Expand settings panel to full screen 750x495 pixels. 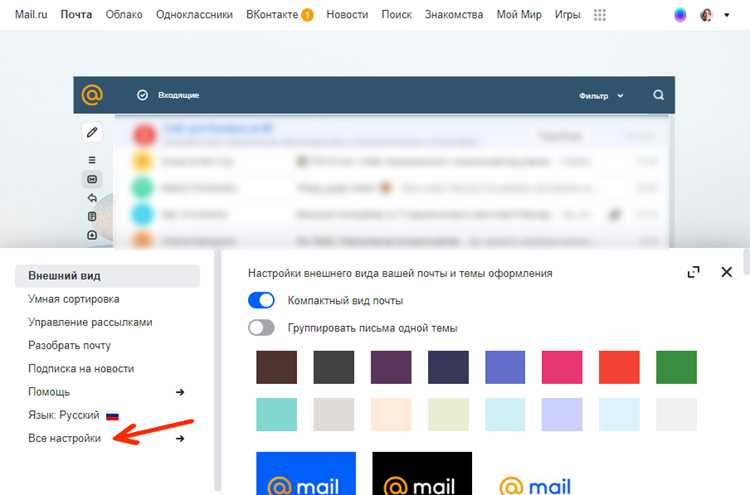pyautogui.click(x=694, y=272)
